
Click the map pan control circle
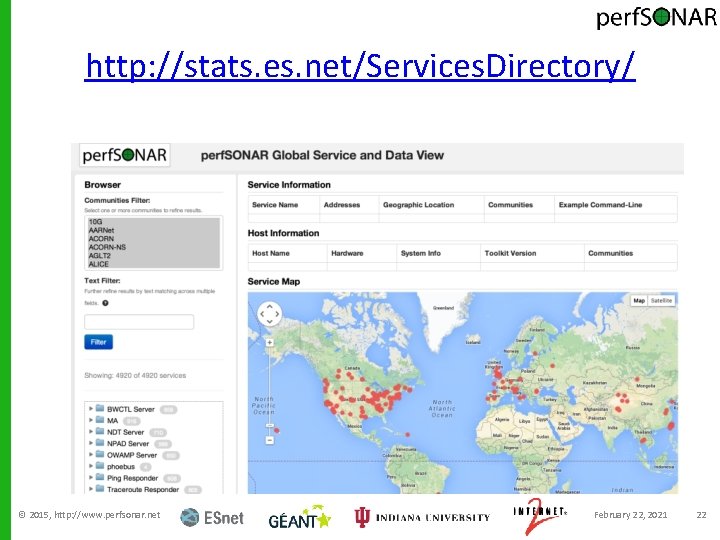point(270,314)
